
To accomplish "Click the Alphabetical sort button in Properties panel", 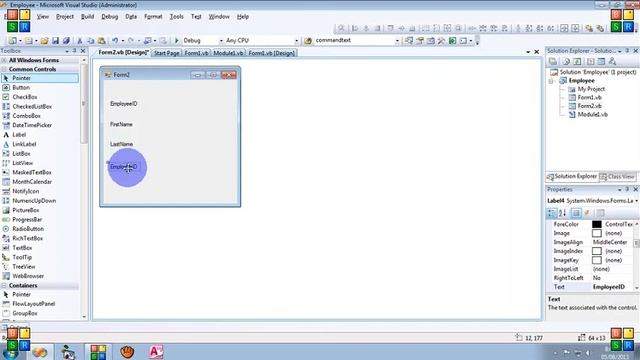I will pyautogui.click(x=562, y=213).
